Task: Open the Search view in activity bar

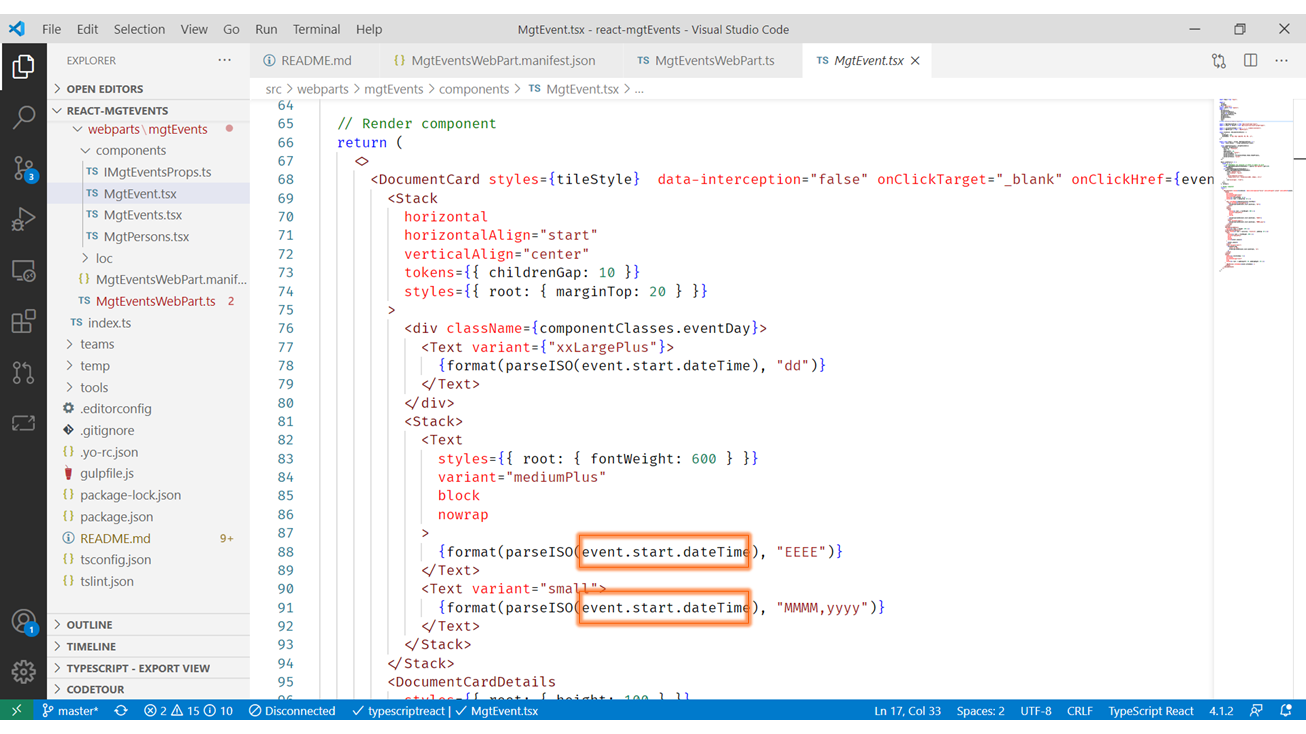Action: pos(23,118)
